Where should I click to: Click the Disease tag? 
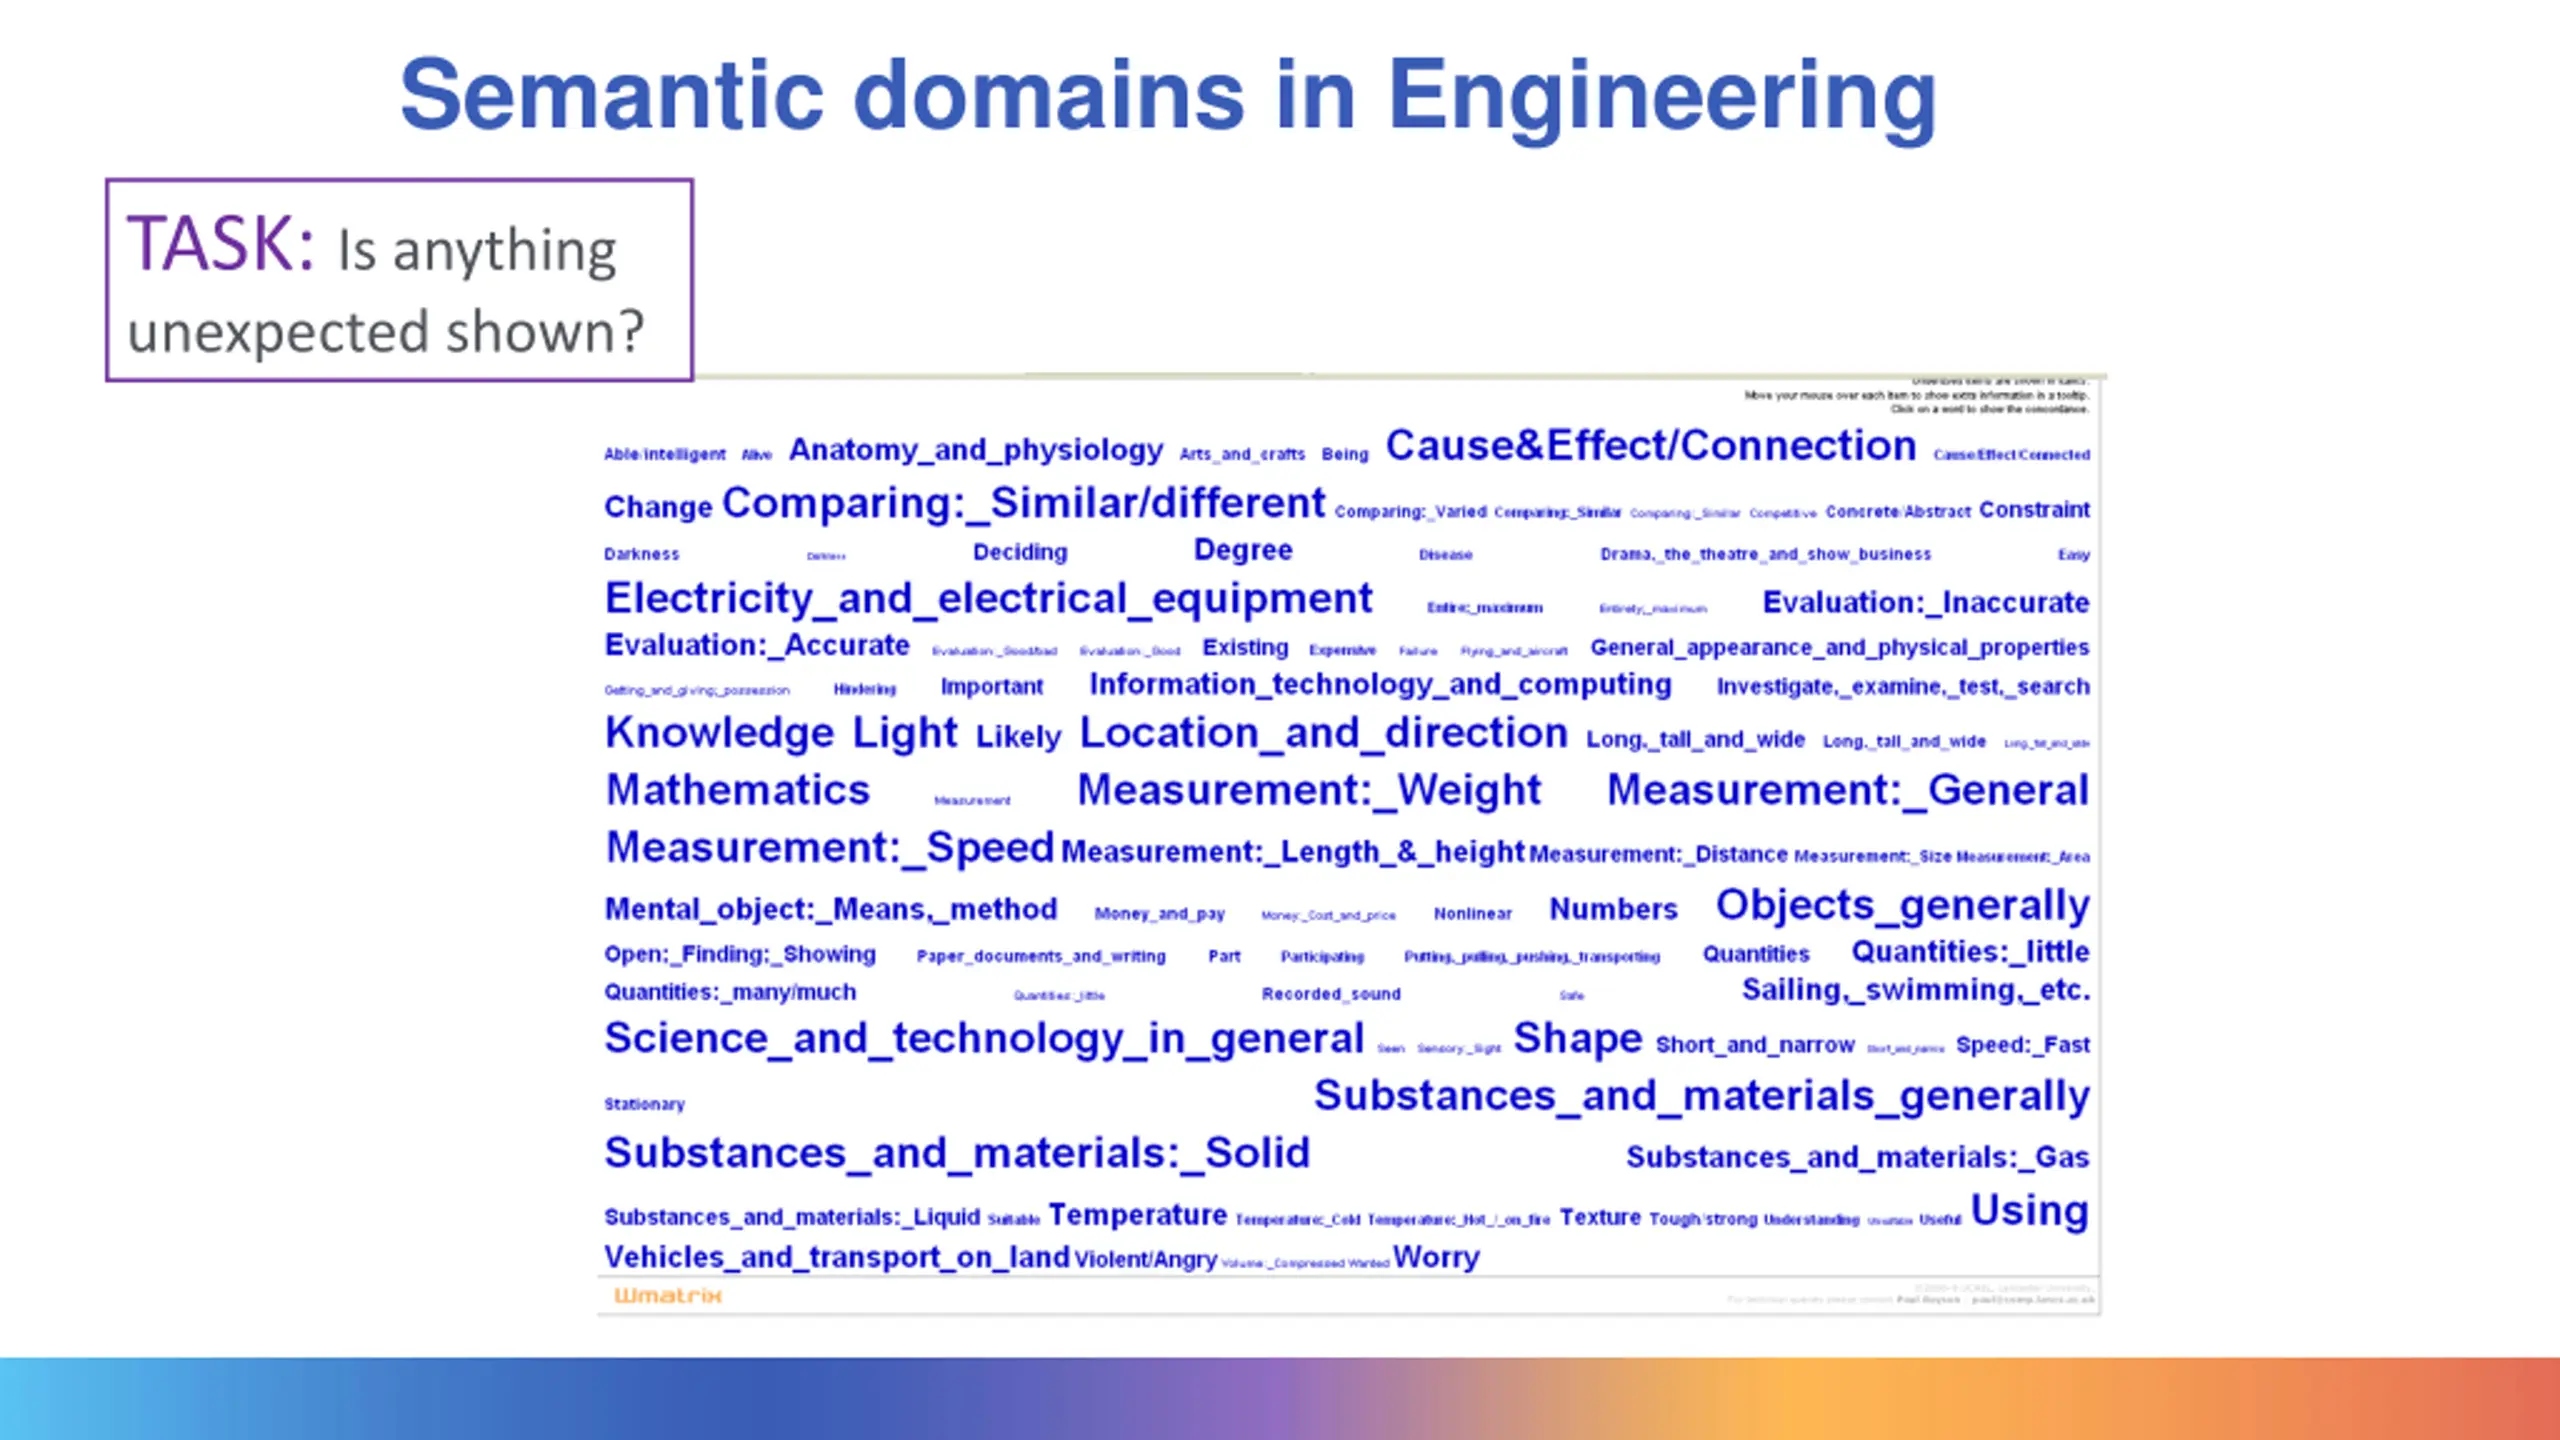click(1446, 555)
